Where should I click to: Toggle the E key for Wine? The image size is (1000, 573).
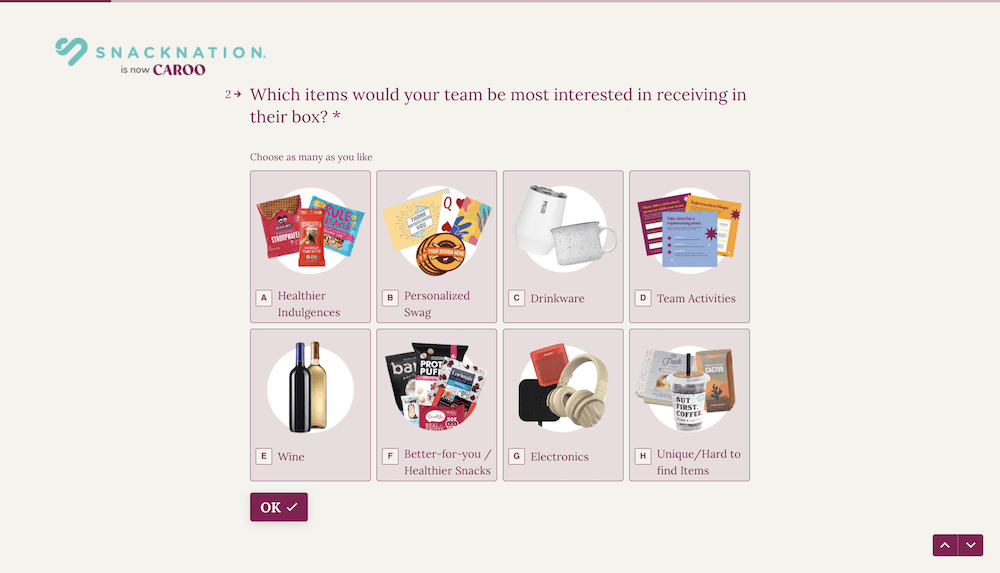click(263, 456)
